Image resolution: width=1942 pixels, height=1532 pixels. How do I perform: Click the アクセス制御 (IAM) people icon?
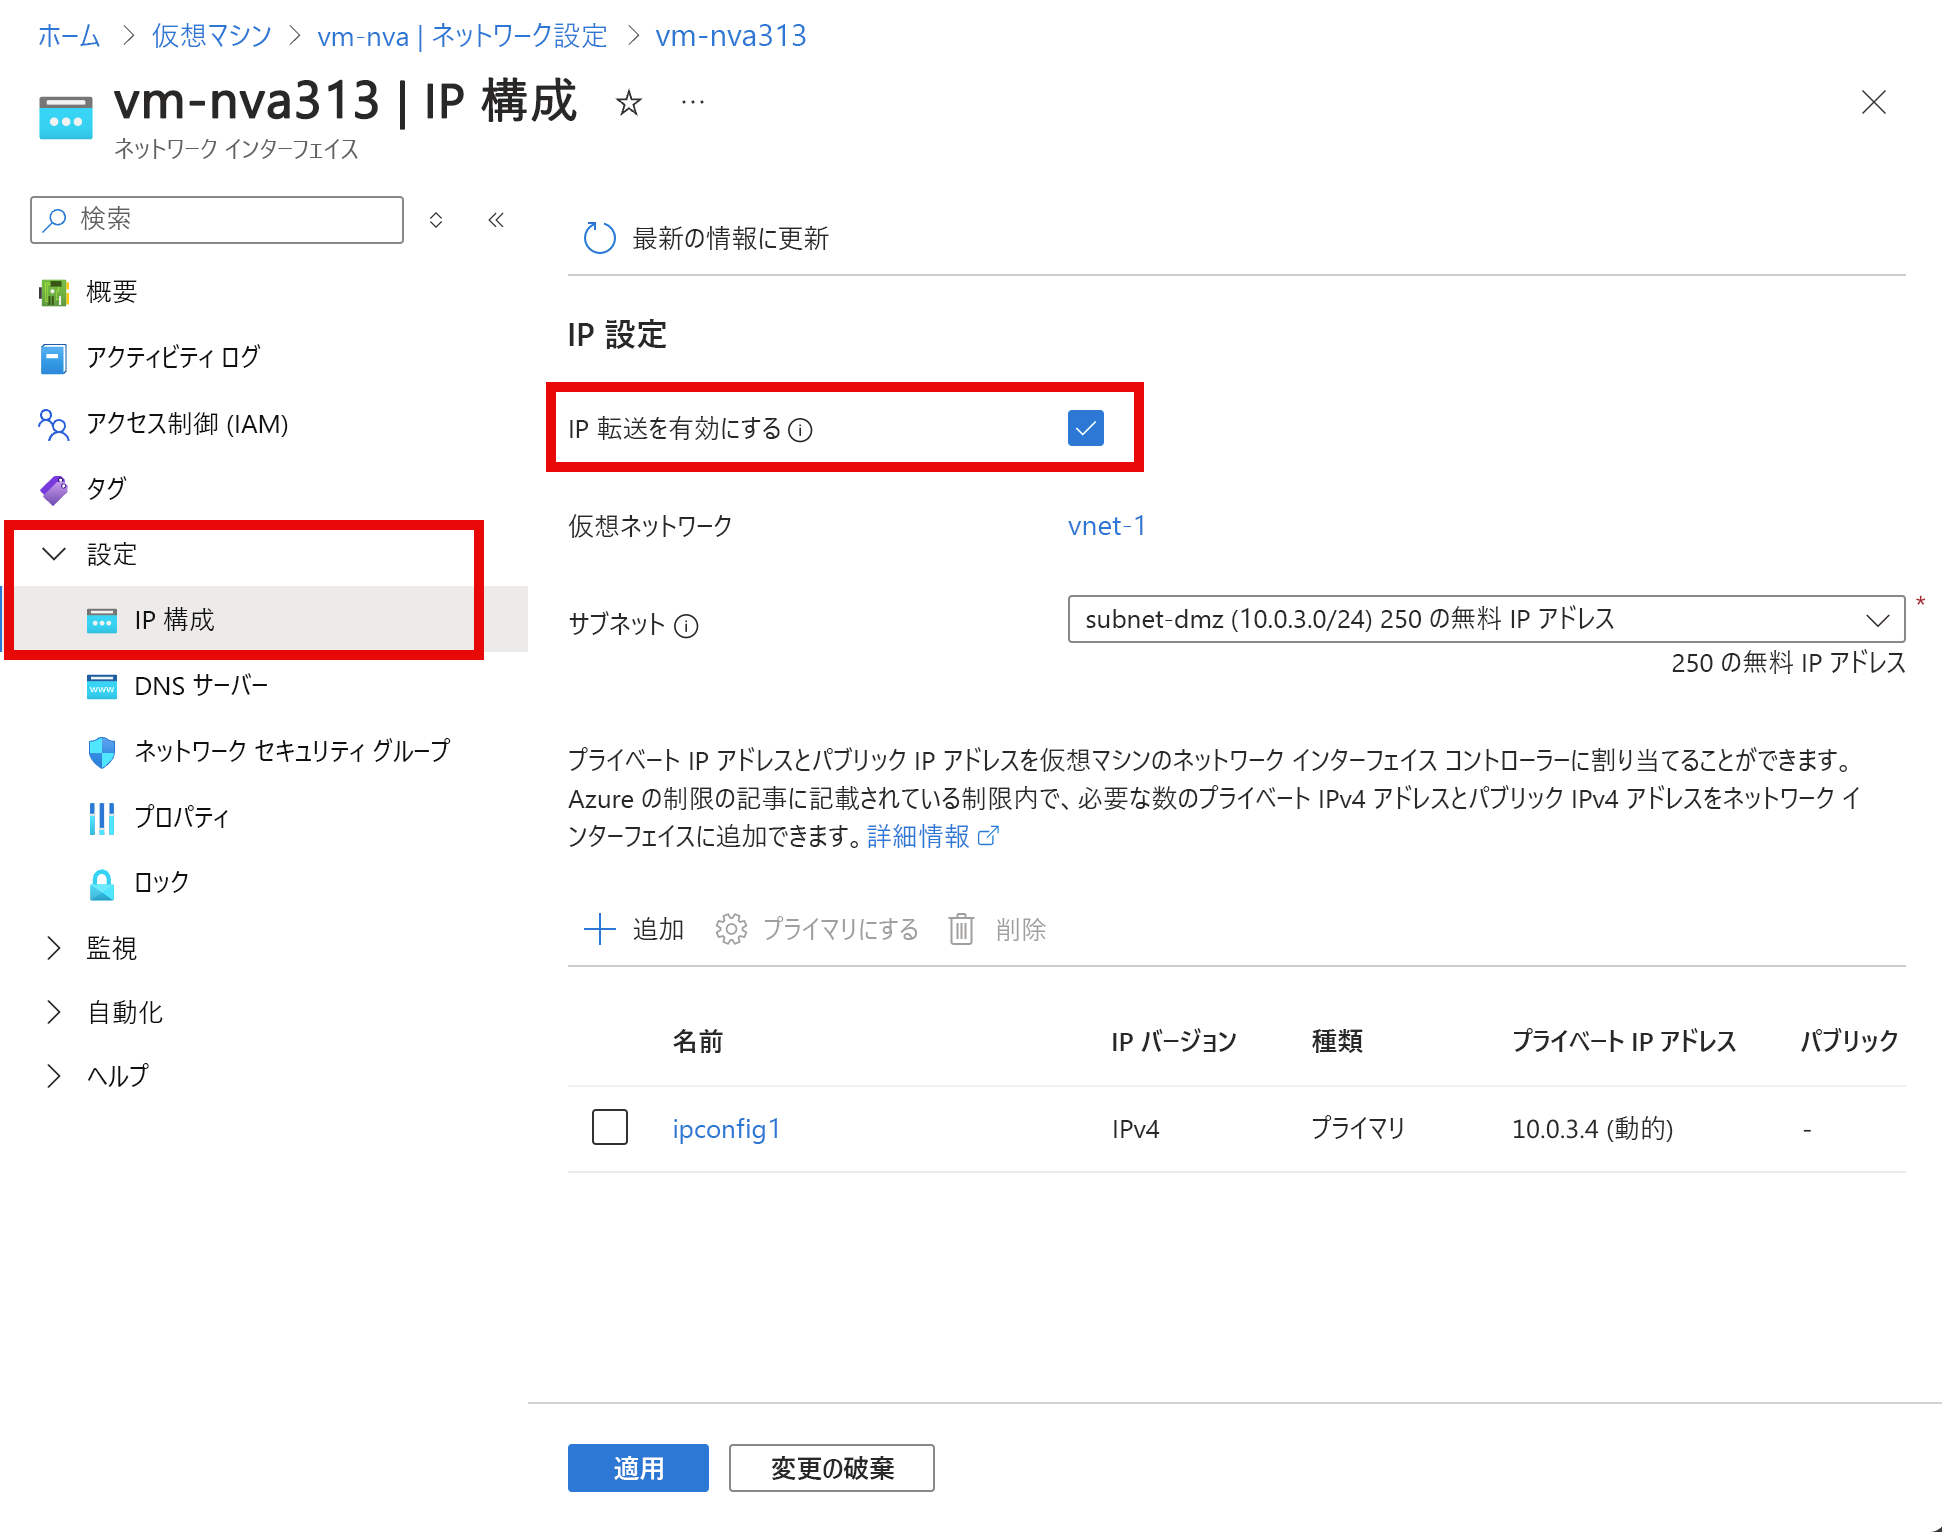click(54, 424)
